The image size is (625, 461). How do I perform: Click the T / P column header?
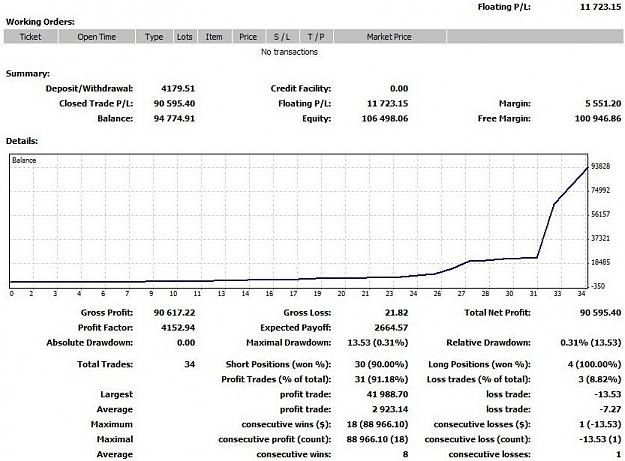pyautogui.click(x=316, y=37)
